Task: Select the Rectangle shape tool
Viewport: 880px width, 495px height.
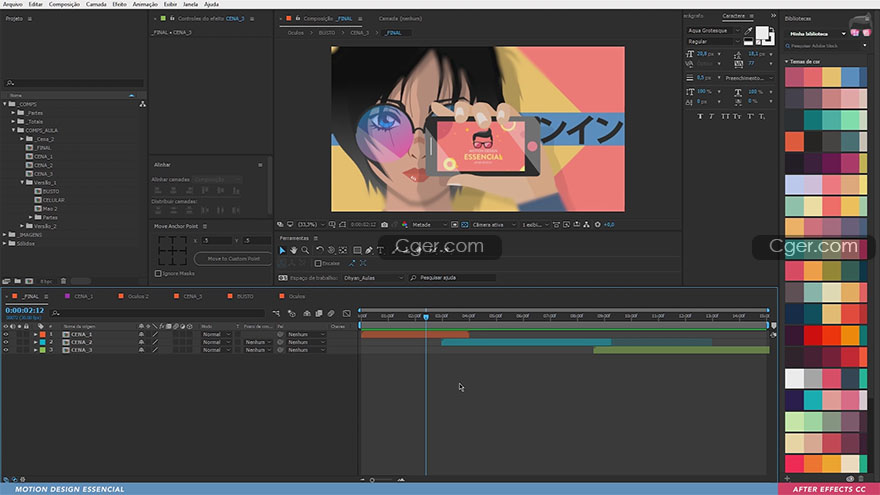Action: (357, 250)
